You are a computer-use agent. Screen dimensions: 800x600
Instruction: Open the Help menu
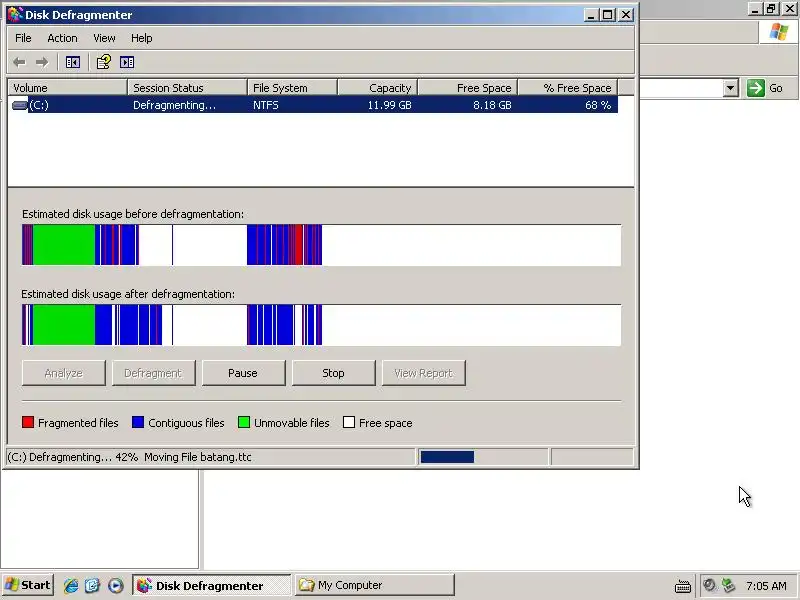click(x=141, y=38)
